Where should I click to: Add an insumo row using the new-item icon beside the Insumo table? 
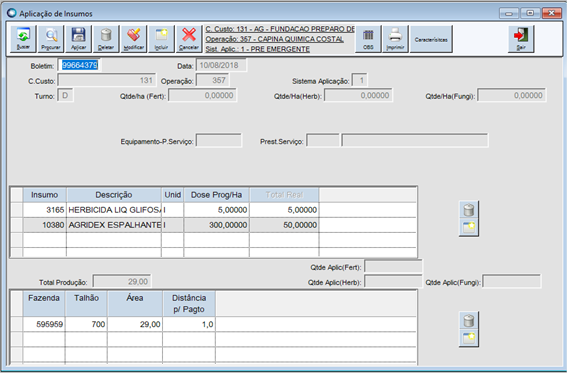pyautogui.click(x=469, y=227)
